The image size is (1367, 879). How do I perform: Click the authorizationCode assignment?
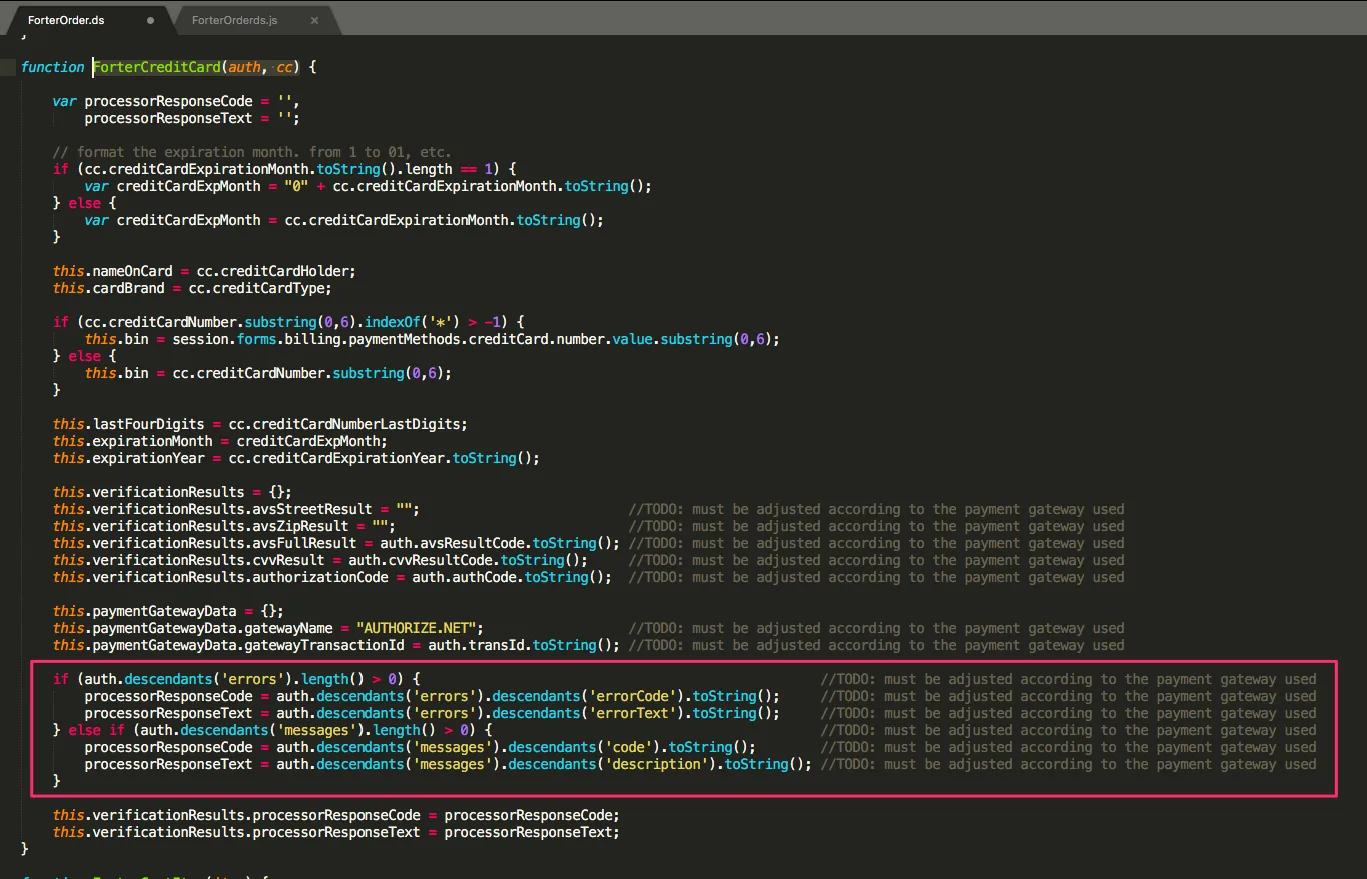click(x=332, y=577)
